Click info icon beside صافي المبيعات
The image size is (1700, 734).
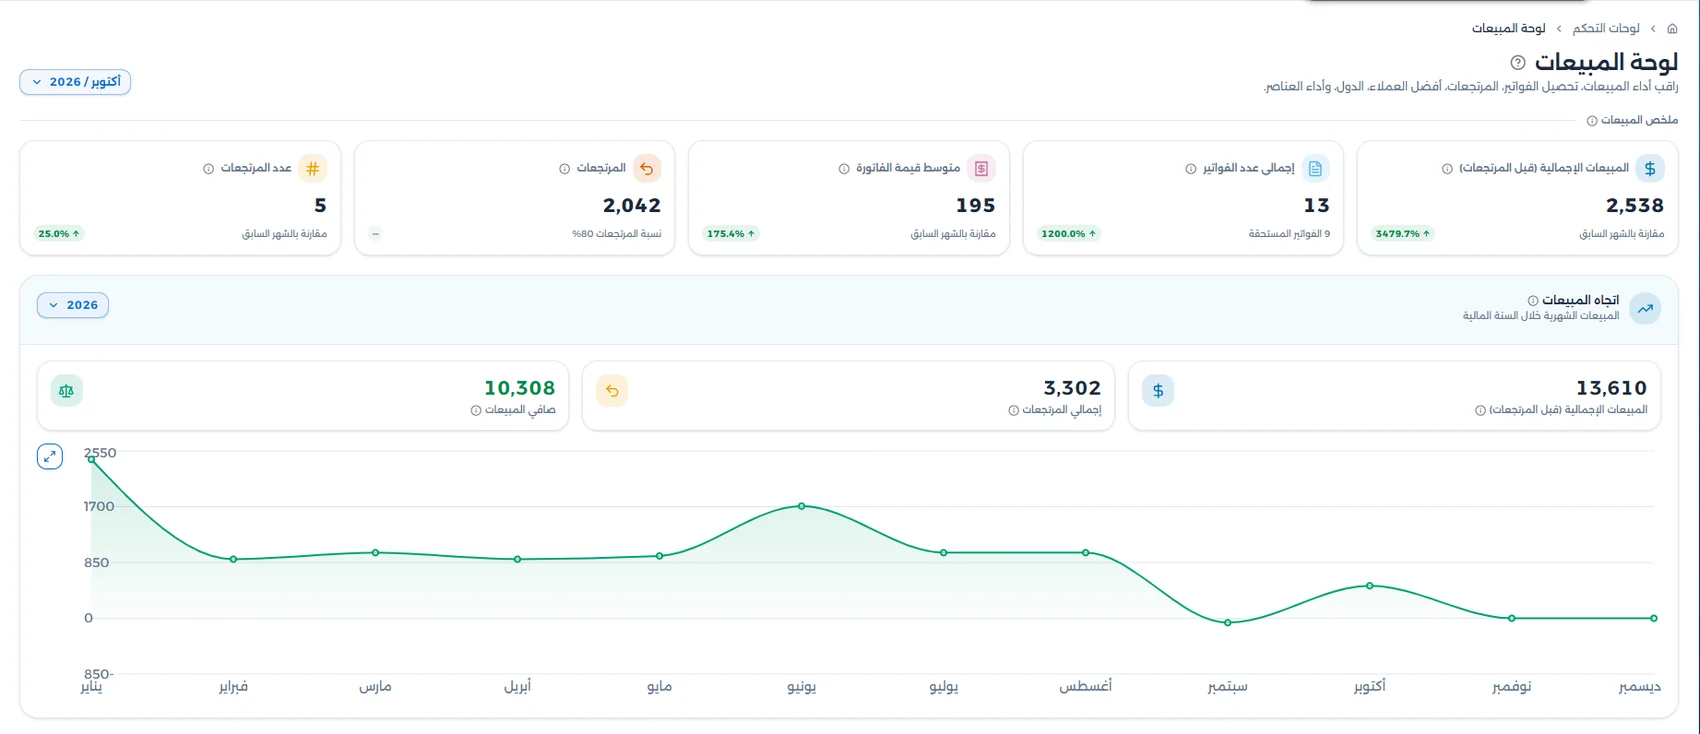pos(476,410)
